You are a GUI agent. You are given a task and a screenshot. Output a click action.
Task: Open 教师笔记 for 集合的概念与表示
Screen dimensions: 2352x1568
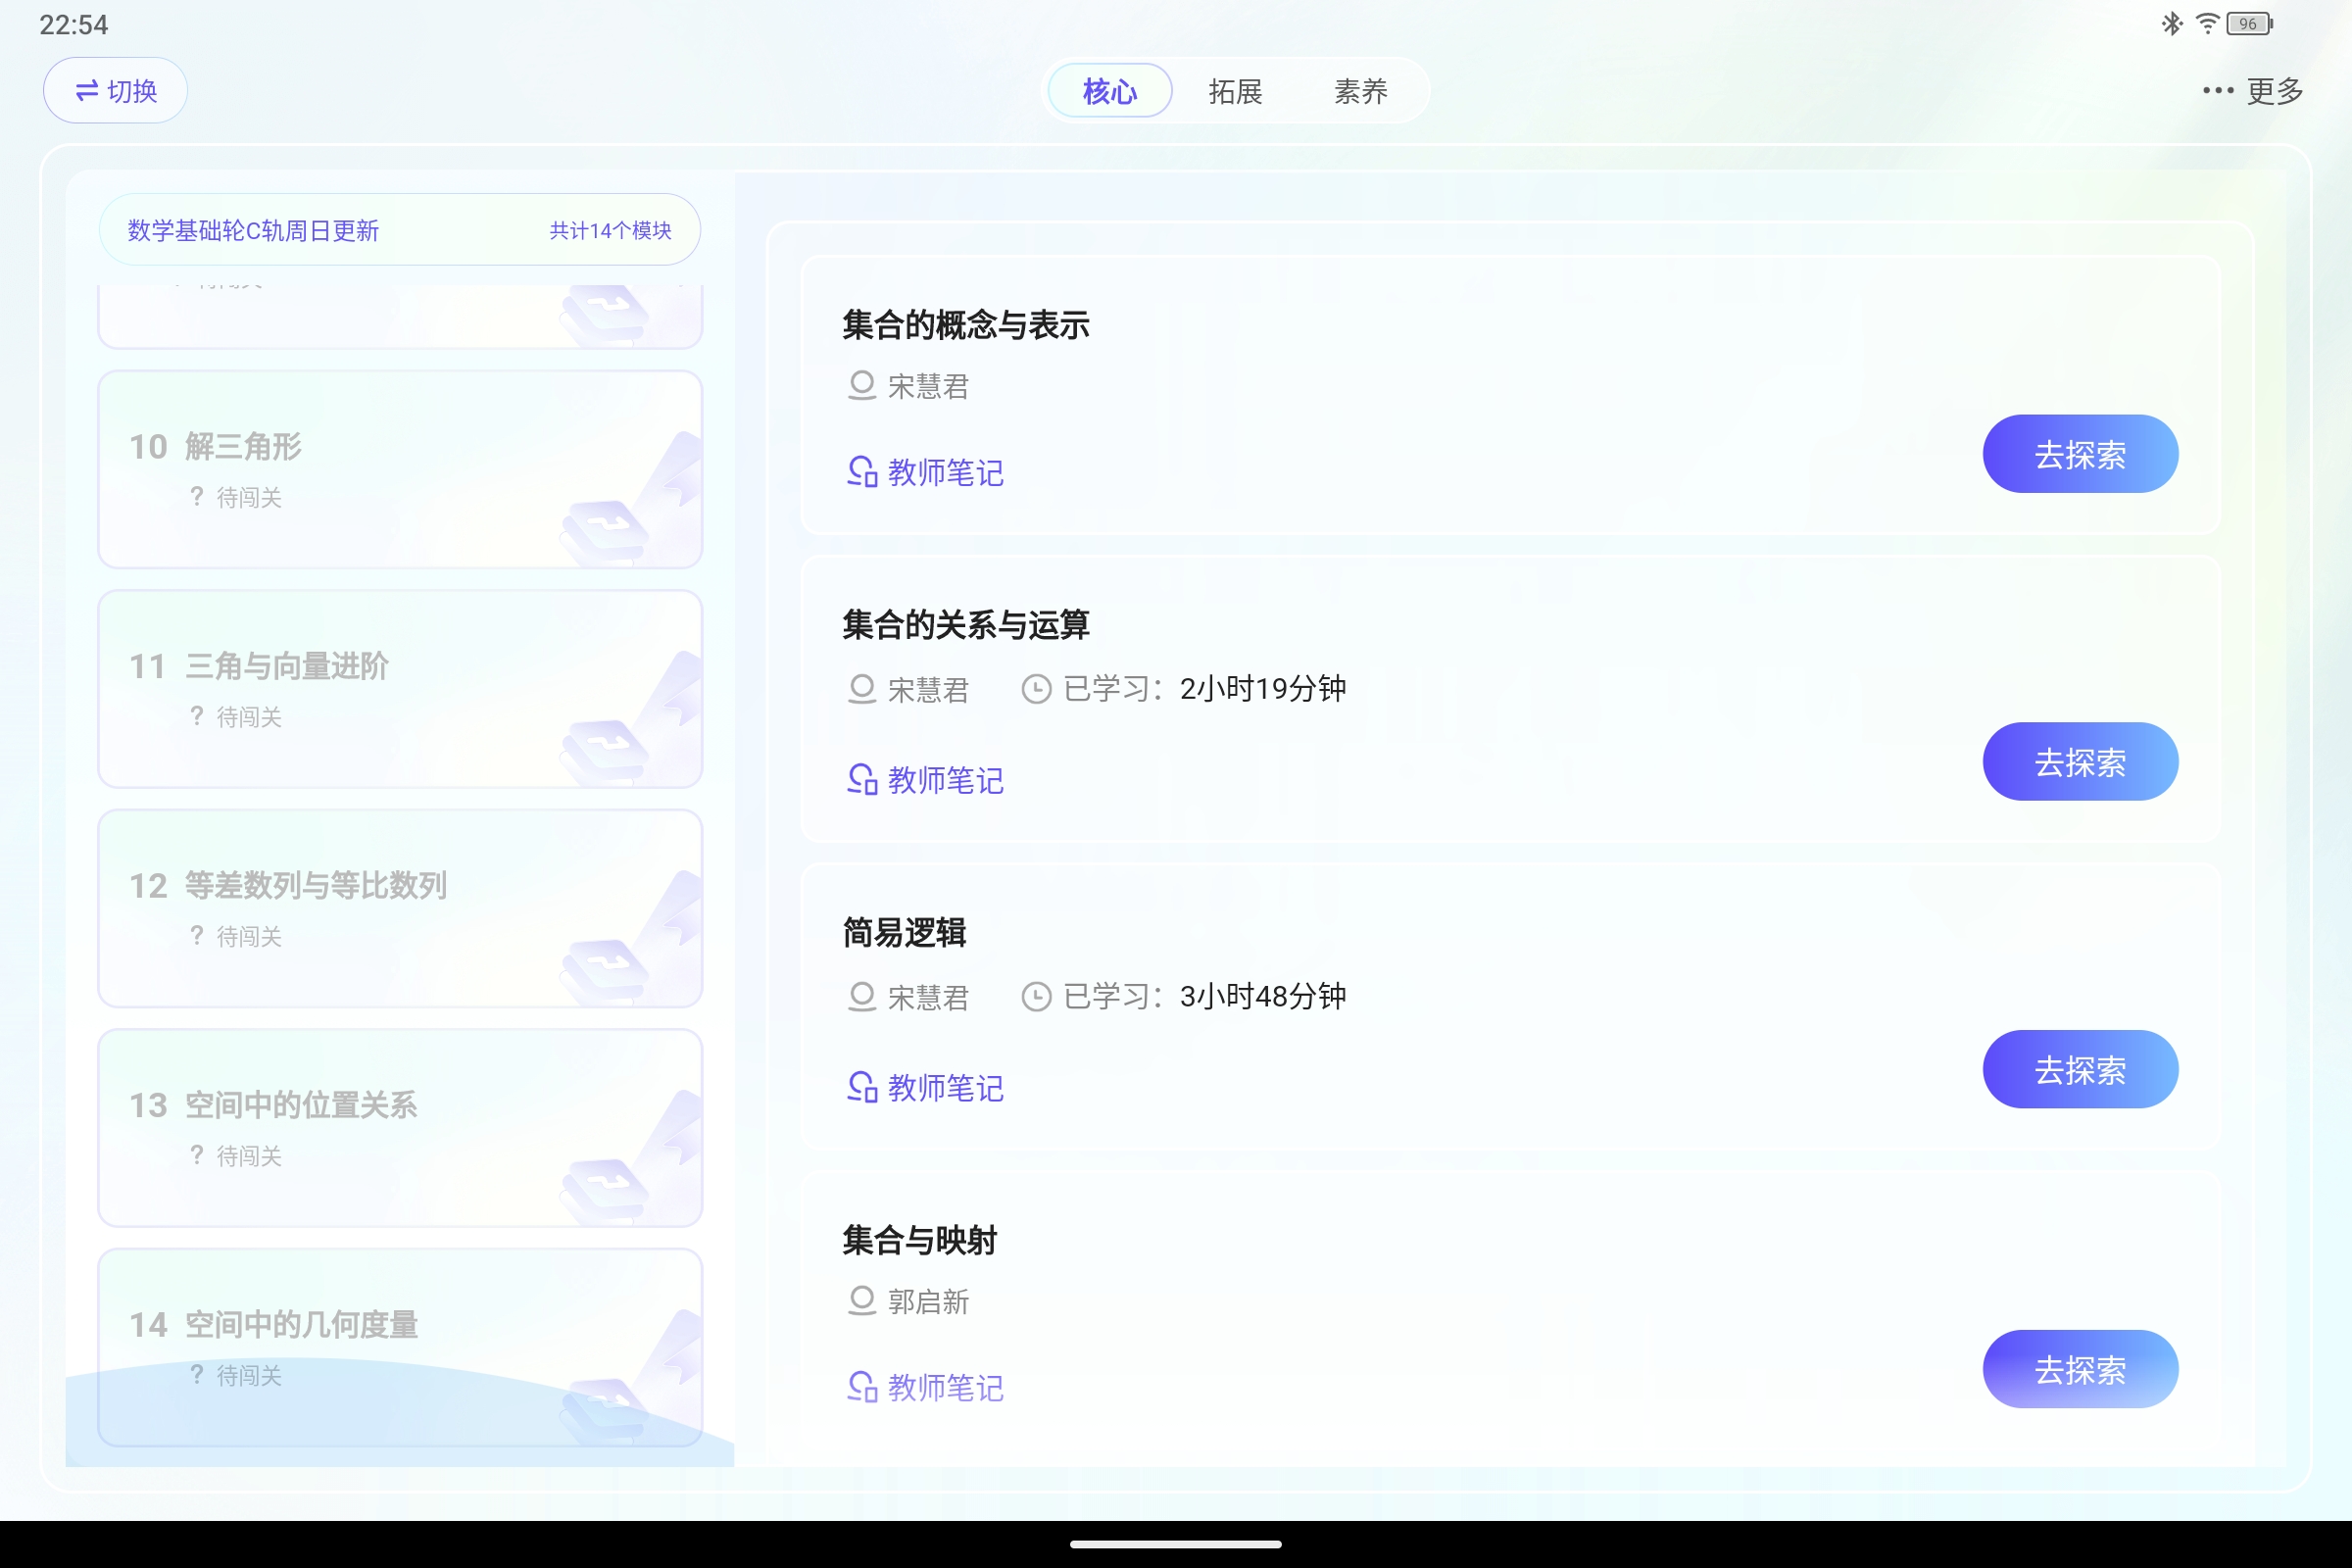pos(925,473)
